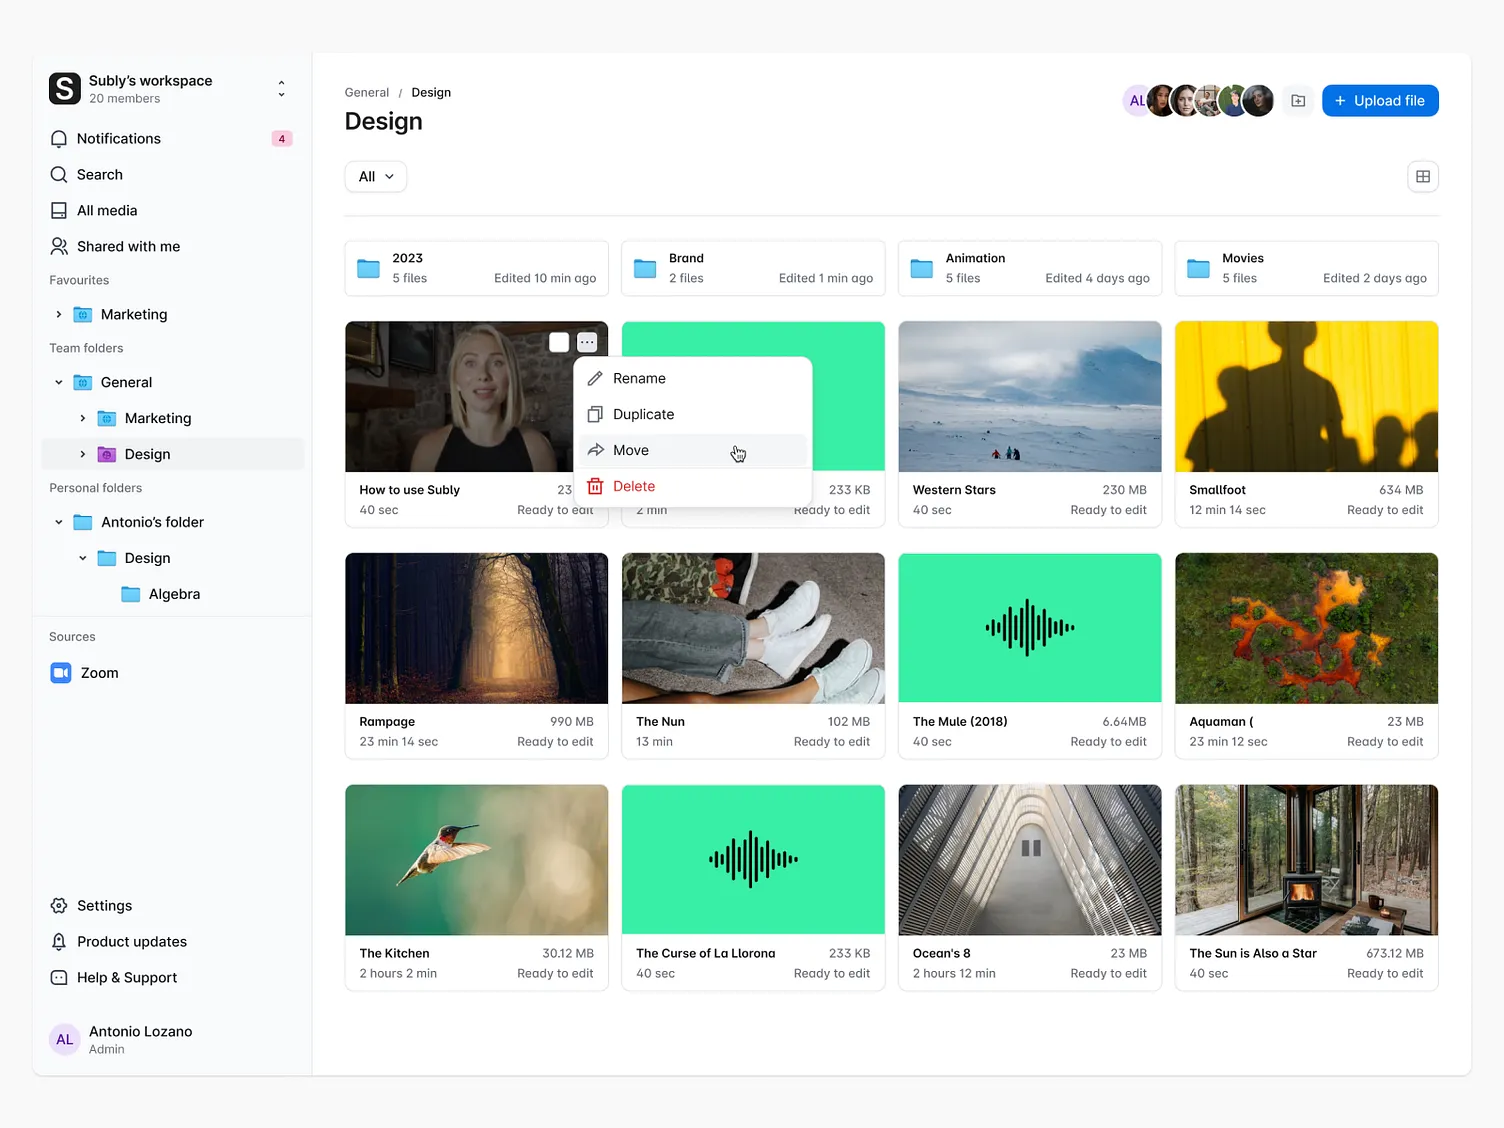The image size is (1504, 1128).
Task: Expand the Marketing favourite folder
Action: (x=59, y=314)
